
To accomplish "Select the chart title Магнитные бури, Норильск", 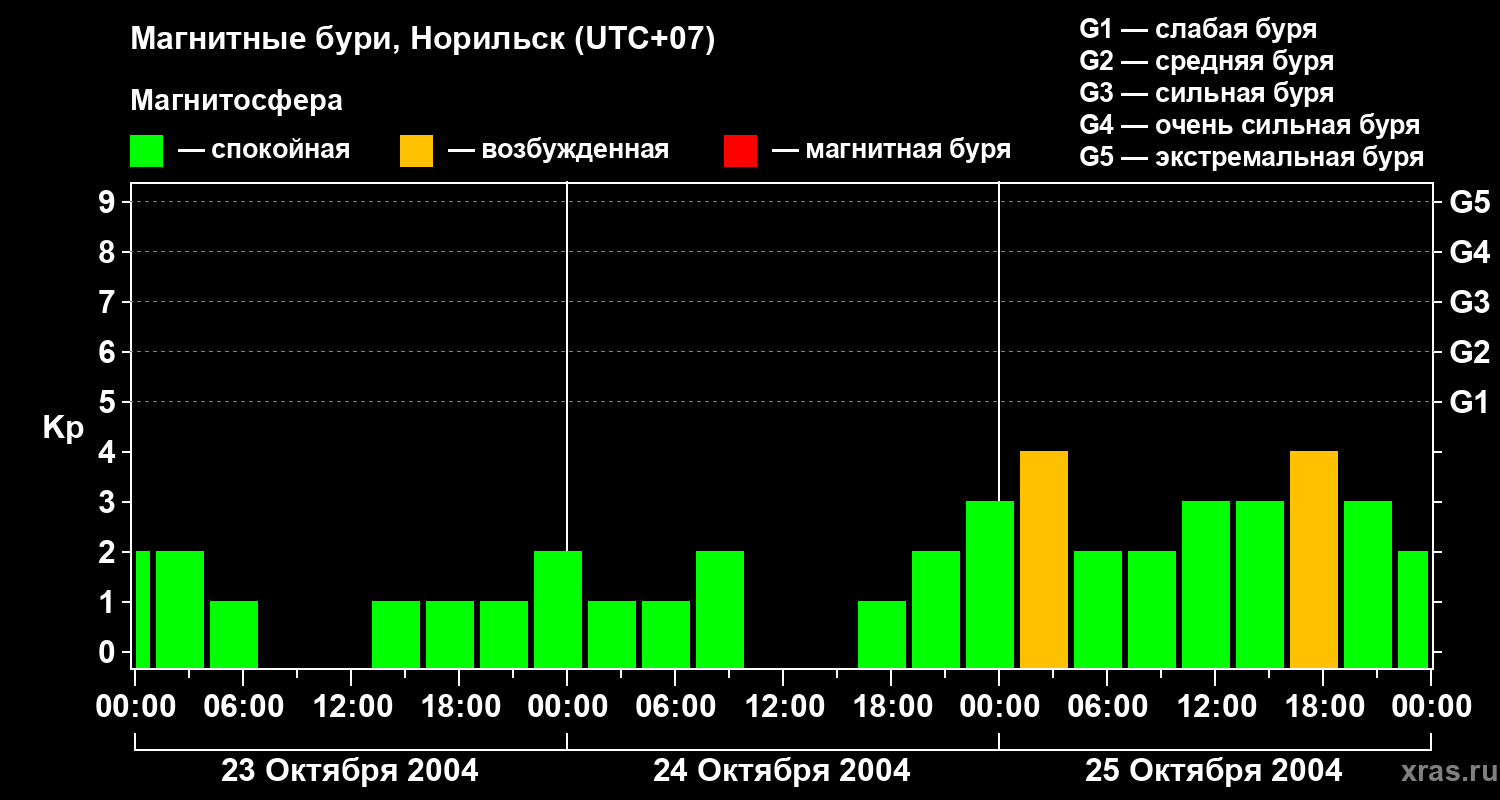I will point(423,40).
